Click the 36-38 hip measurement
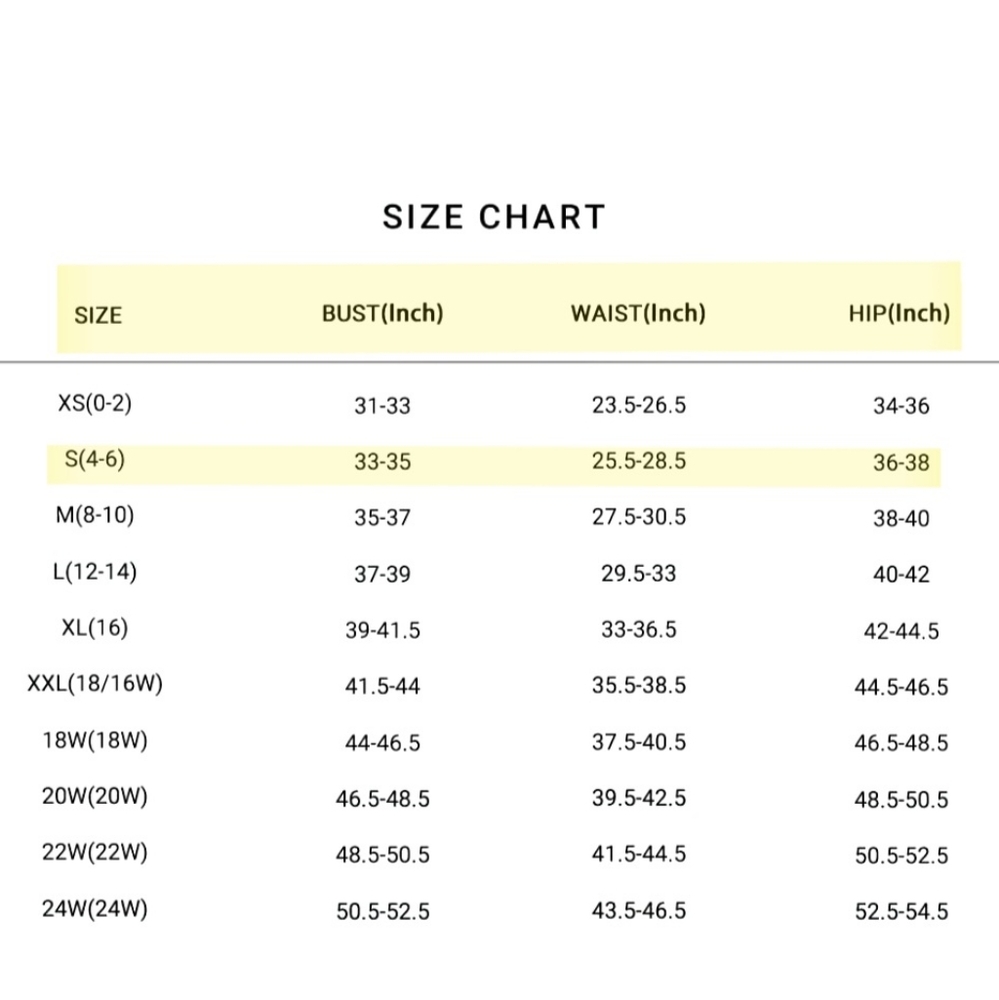 tap(901, 463)
